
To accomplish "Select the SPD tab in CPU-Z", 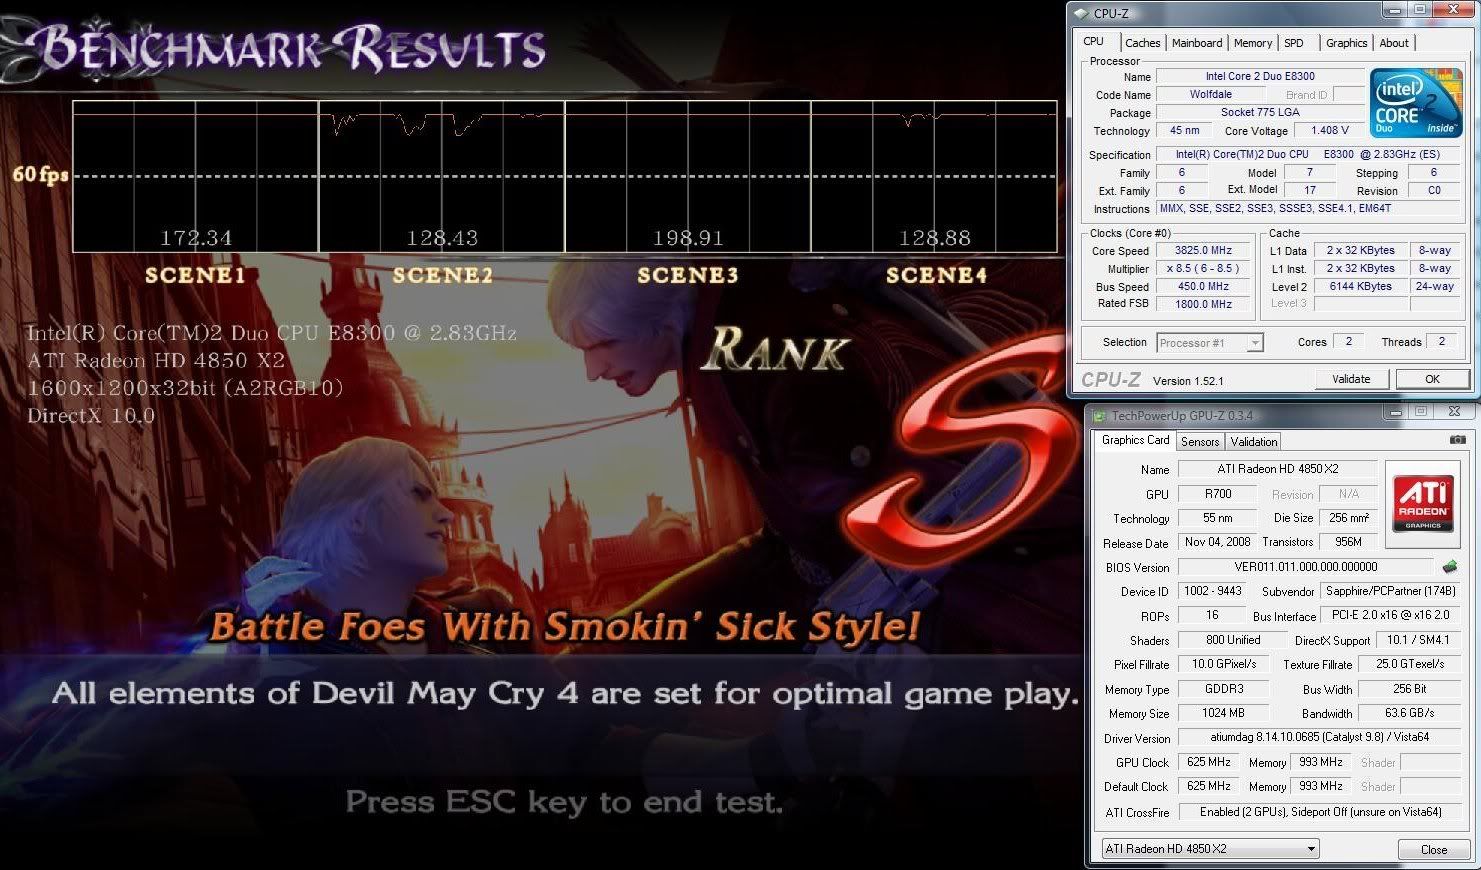I will (x=1294, y=43).
